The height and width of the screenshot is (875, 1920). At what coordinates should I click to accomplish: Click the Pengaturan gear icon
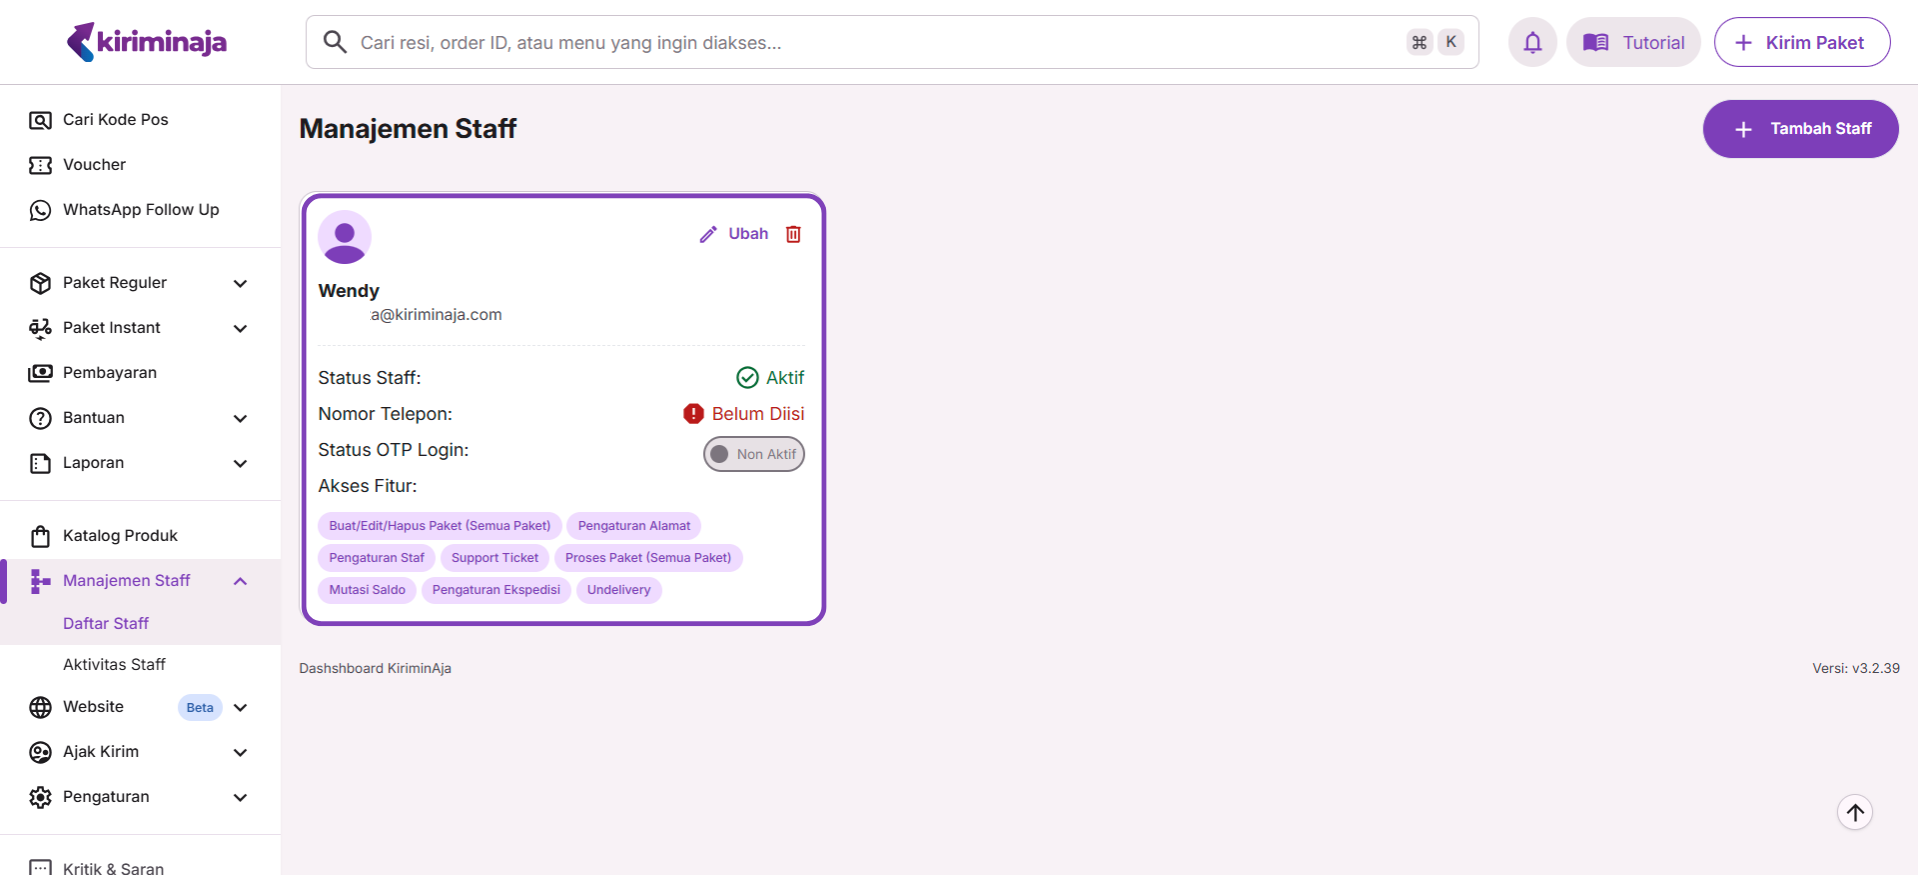point(40,797)
